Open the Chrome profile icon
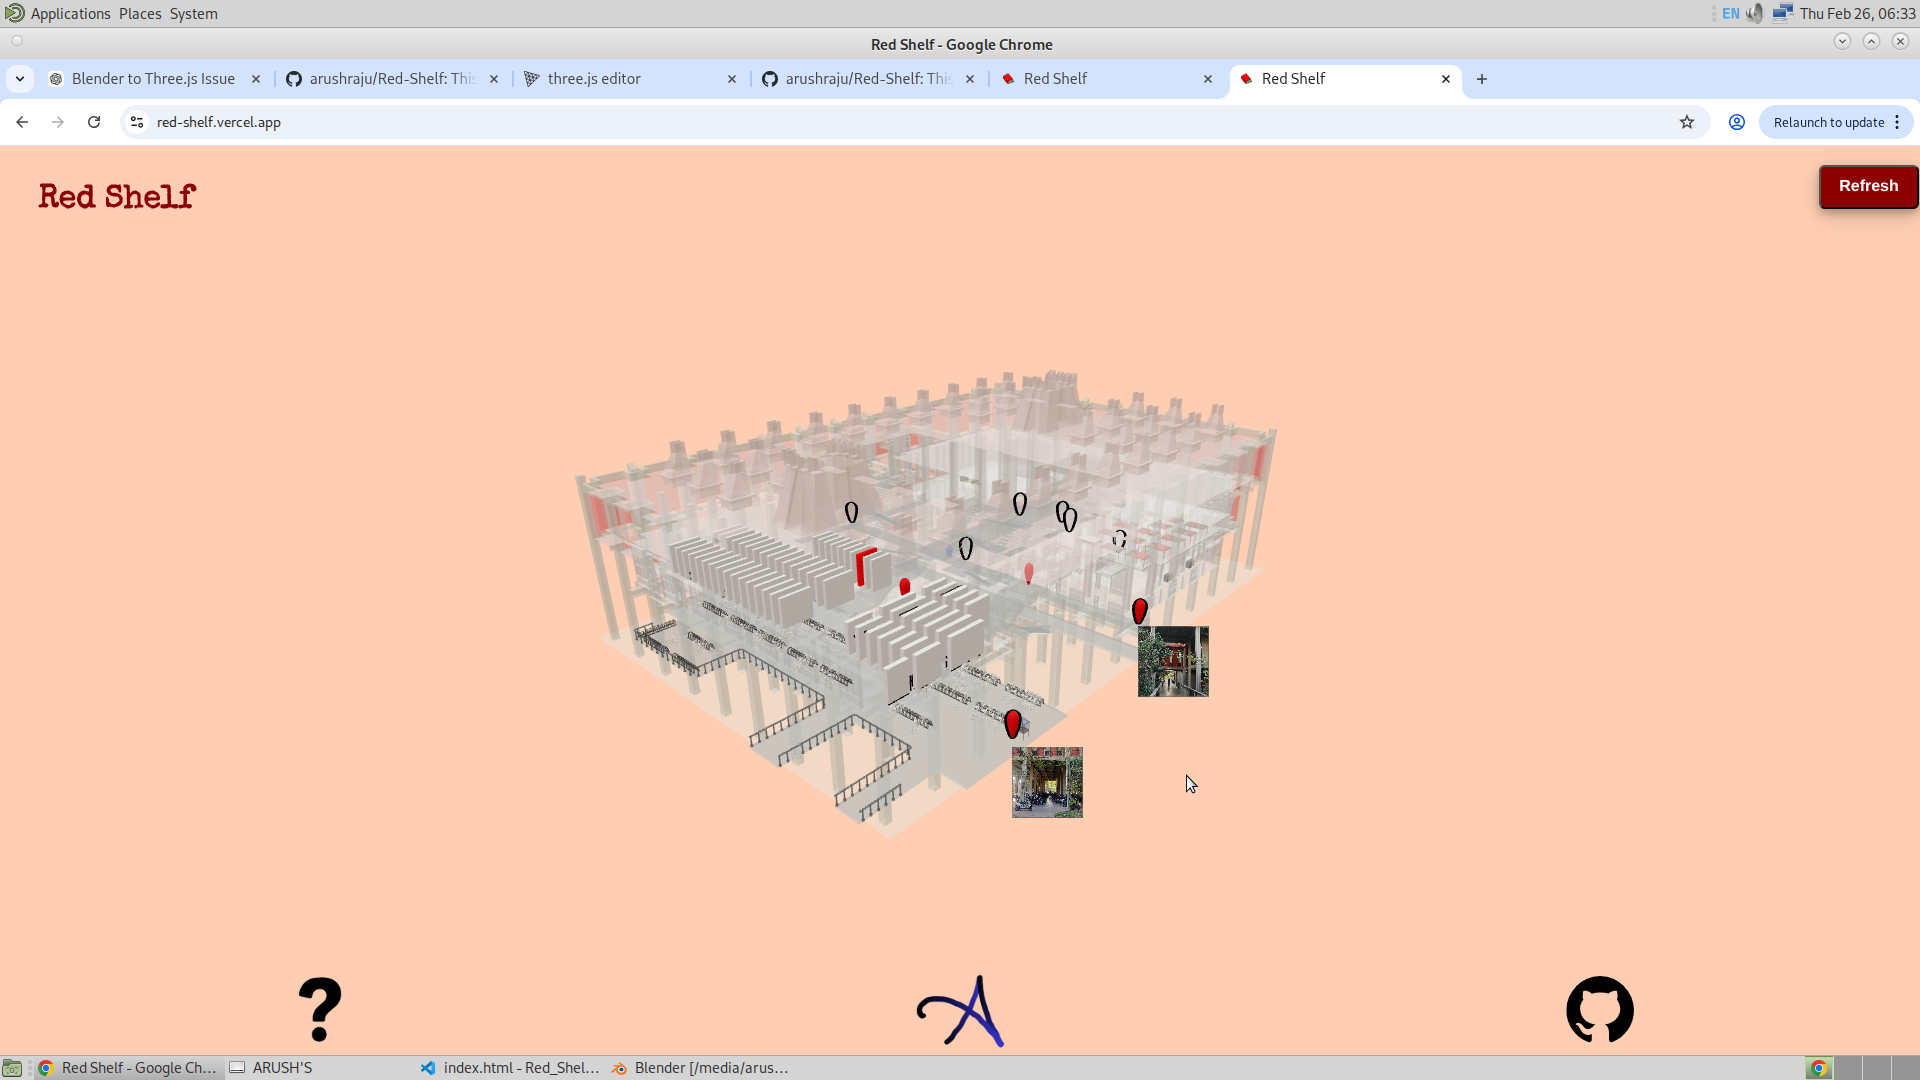The width and height of the screenshot is (1920, 1080). tap(1736, 122)
